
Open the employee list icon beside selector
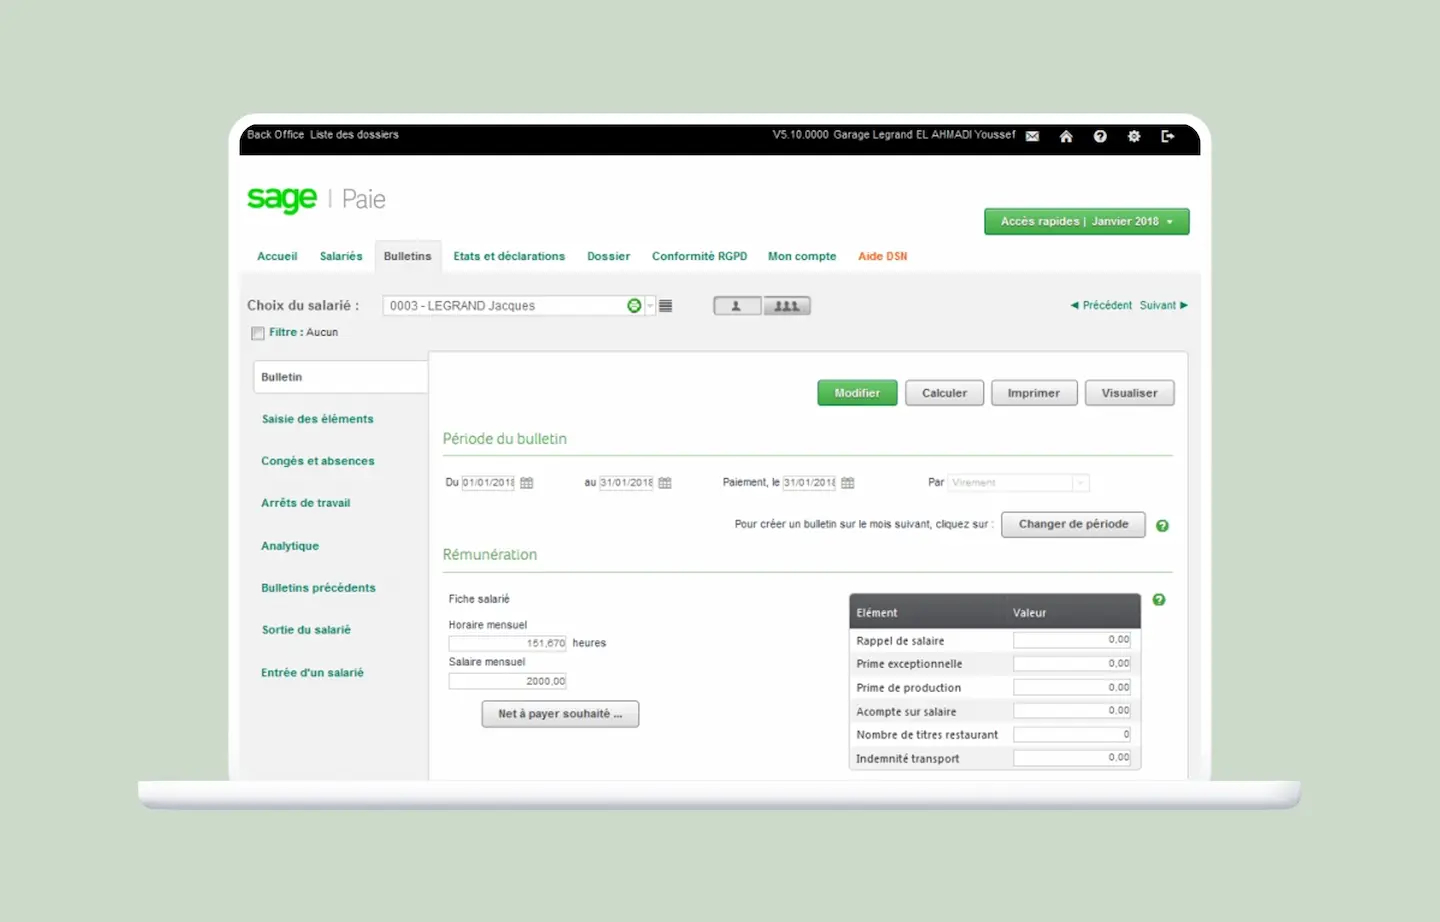(666, 306)
